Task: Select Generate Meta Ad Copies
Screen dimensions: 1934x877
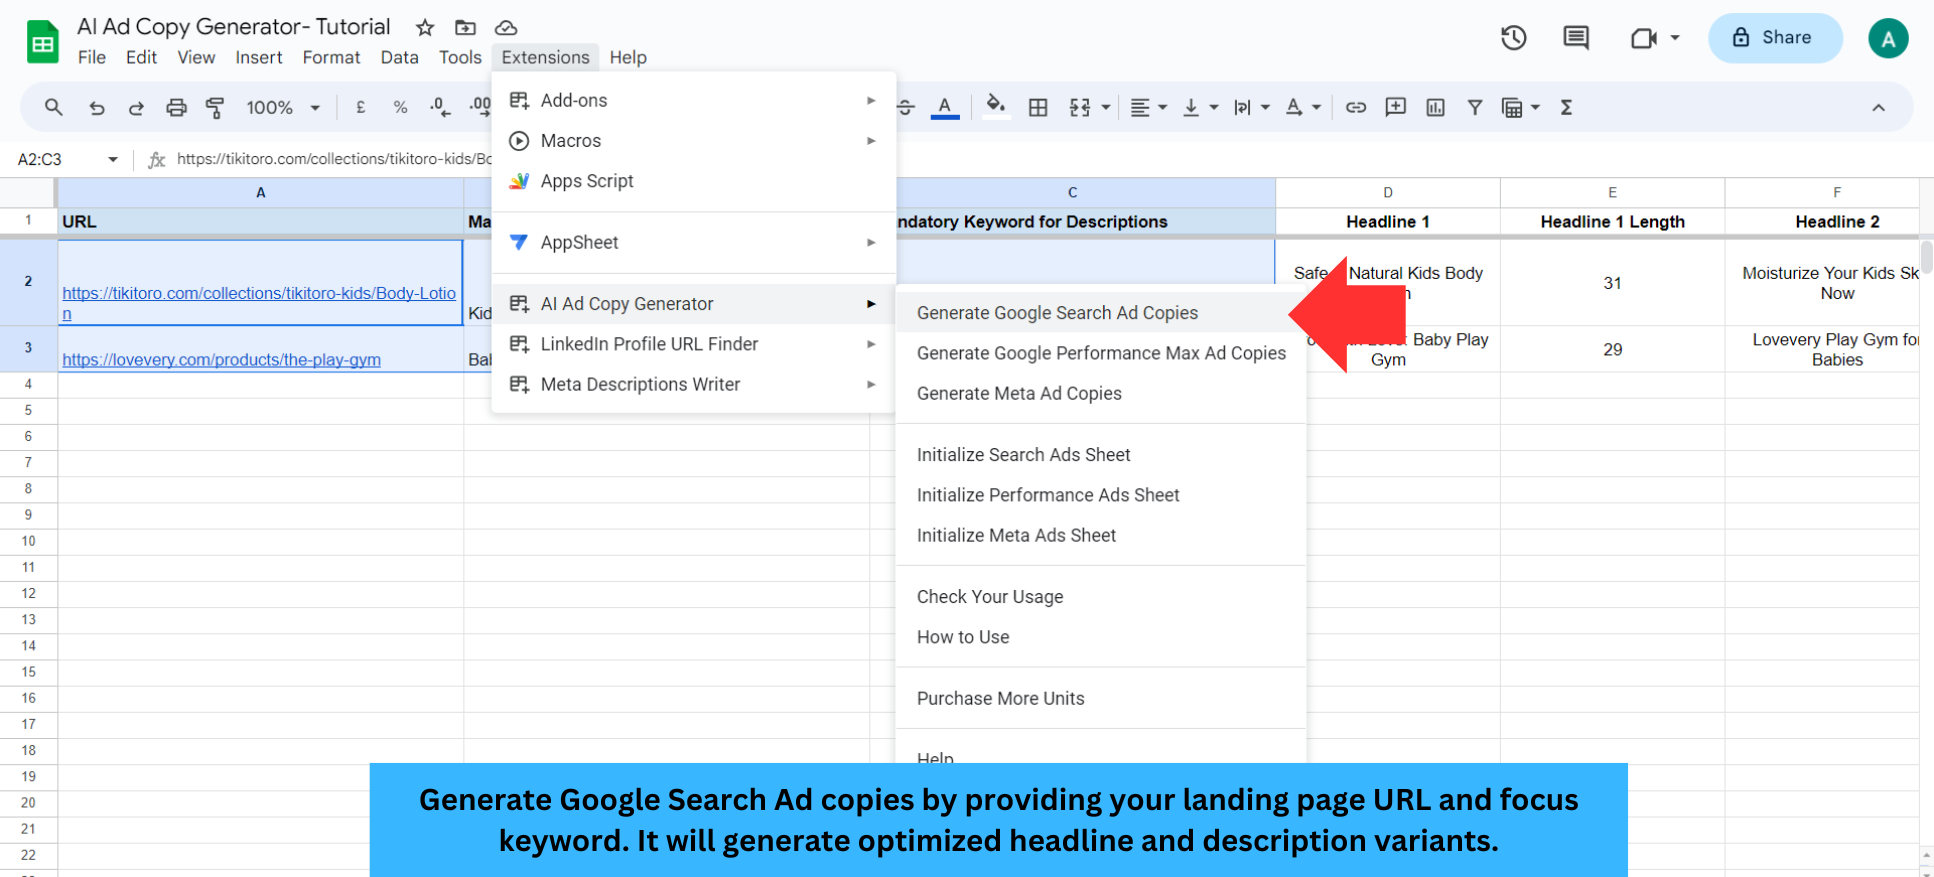Action: pyautogui.click(x=1101, y=393)
